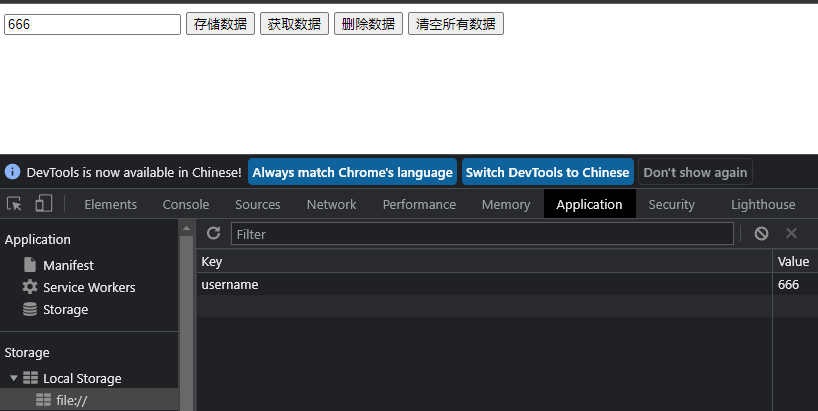This screenshot has width=818, height=411.
Task: Click the 清空所有数据 button
Action: click(455, 24)
